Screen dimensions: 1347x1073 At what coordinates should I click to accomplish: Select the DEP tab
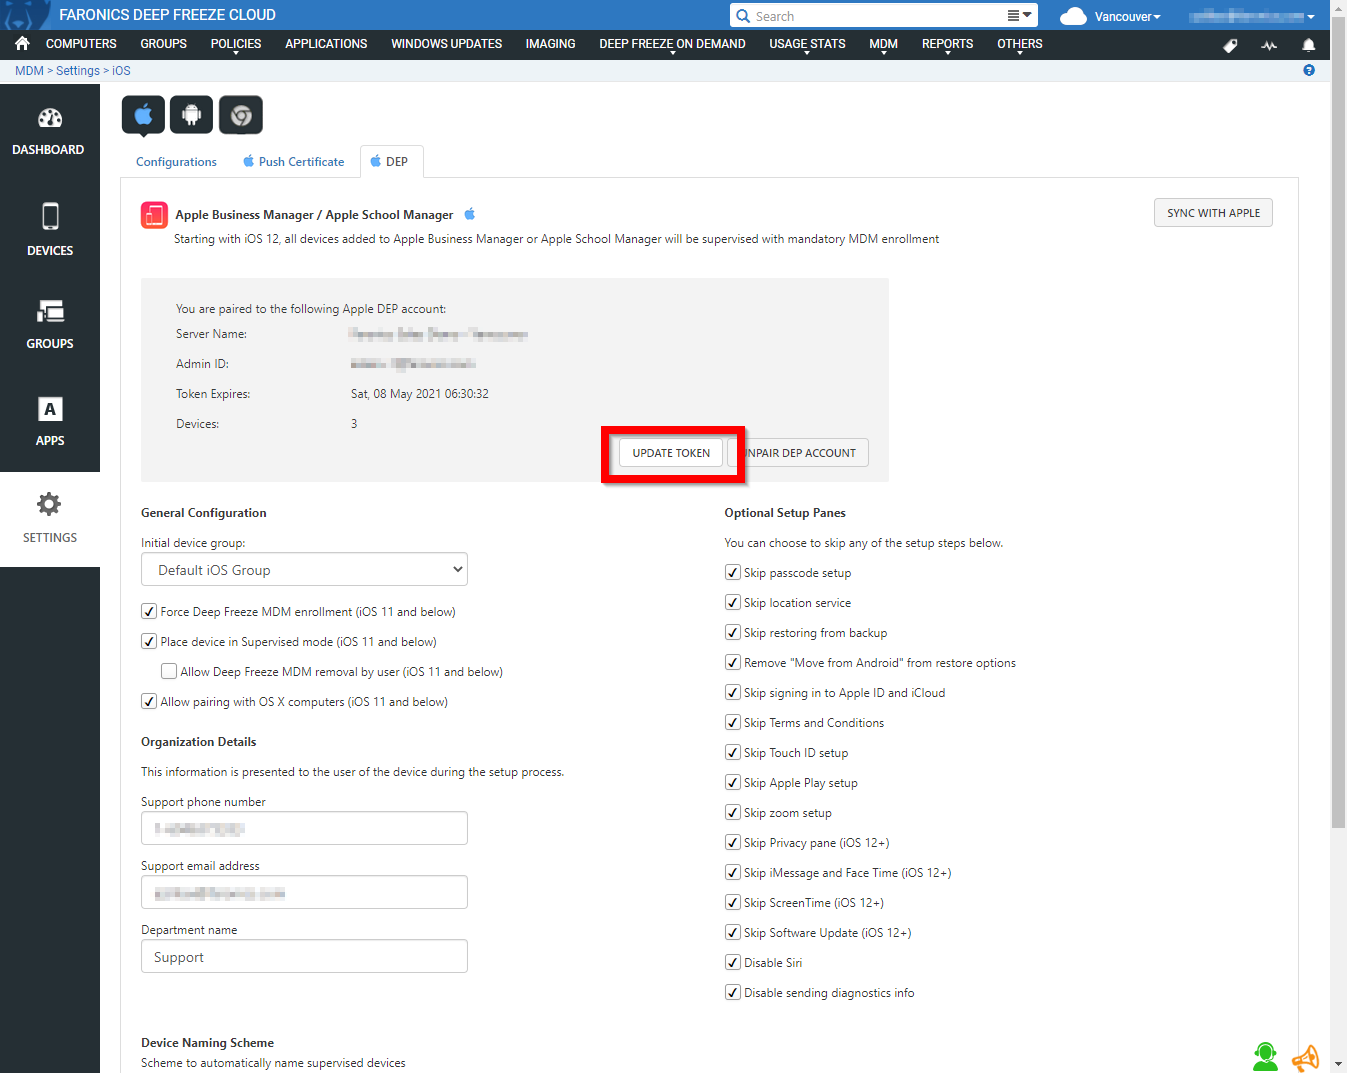(391, 161)
